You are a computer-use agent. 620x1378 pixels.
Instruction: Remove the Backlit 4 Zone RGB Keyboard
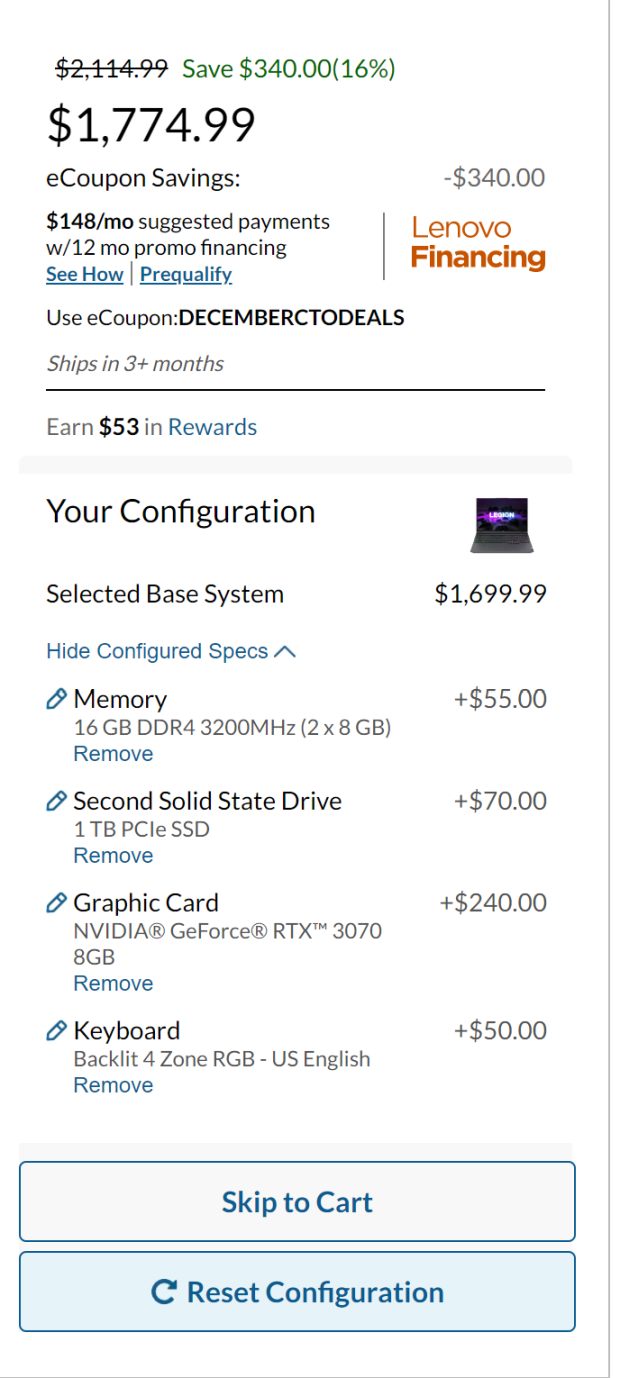point(113,1086)
